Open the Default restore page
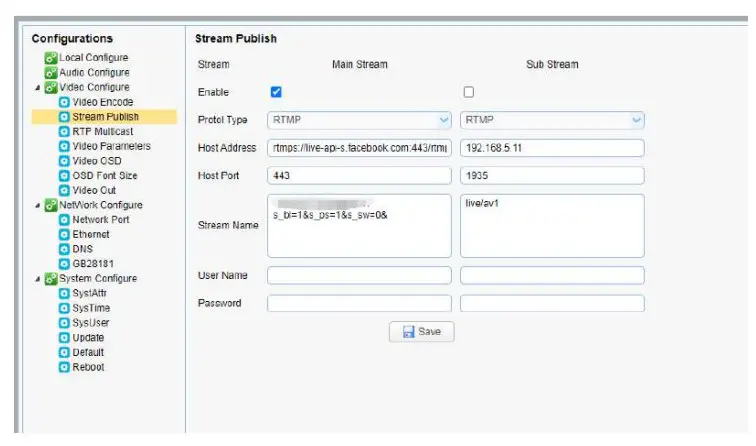This screenshot has width=756, height=446. click(88, 352)
